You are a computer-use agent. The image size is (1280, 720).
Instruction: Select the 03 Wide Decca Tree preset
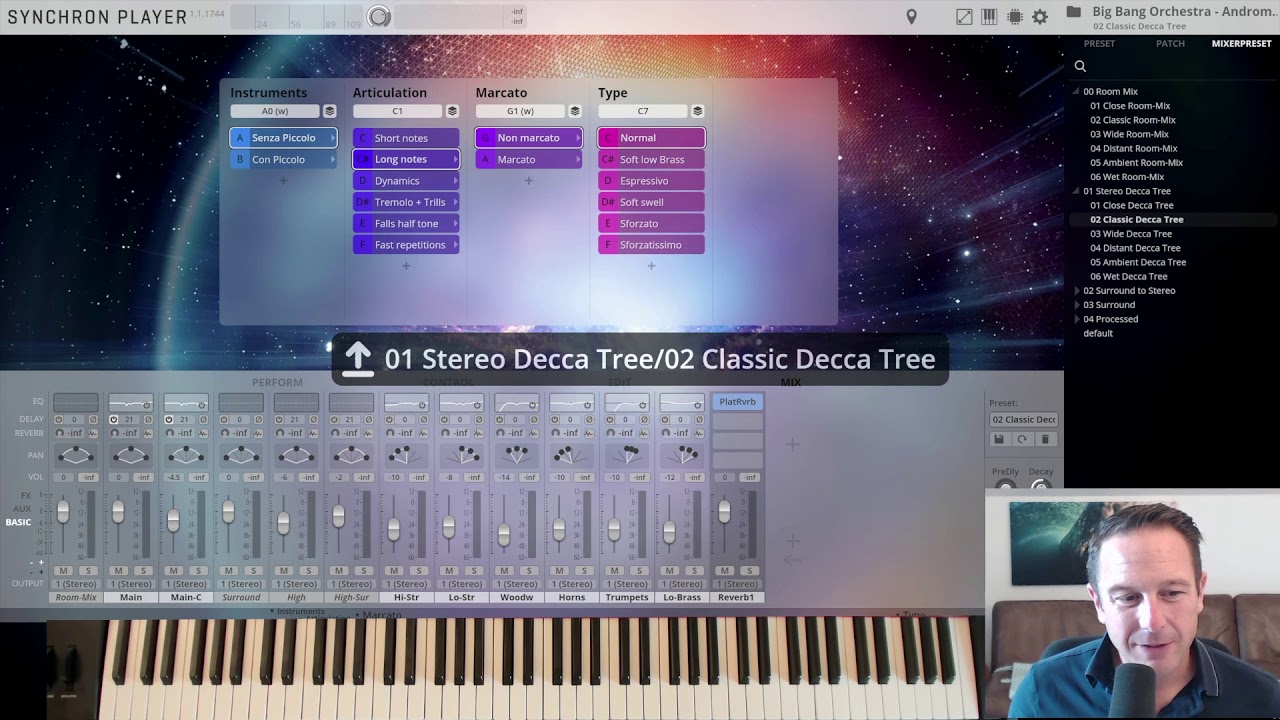1131,234
